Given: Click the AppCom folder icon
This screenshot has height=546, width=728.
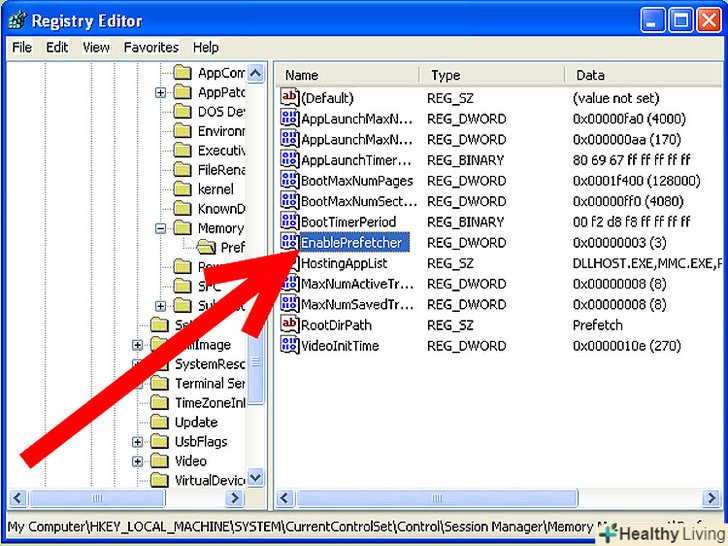Looking at the screenshot, I should pyautogui.click(x=182, y=72).
